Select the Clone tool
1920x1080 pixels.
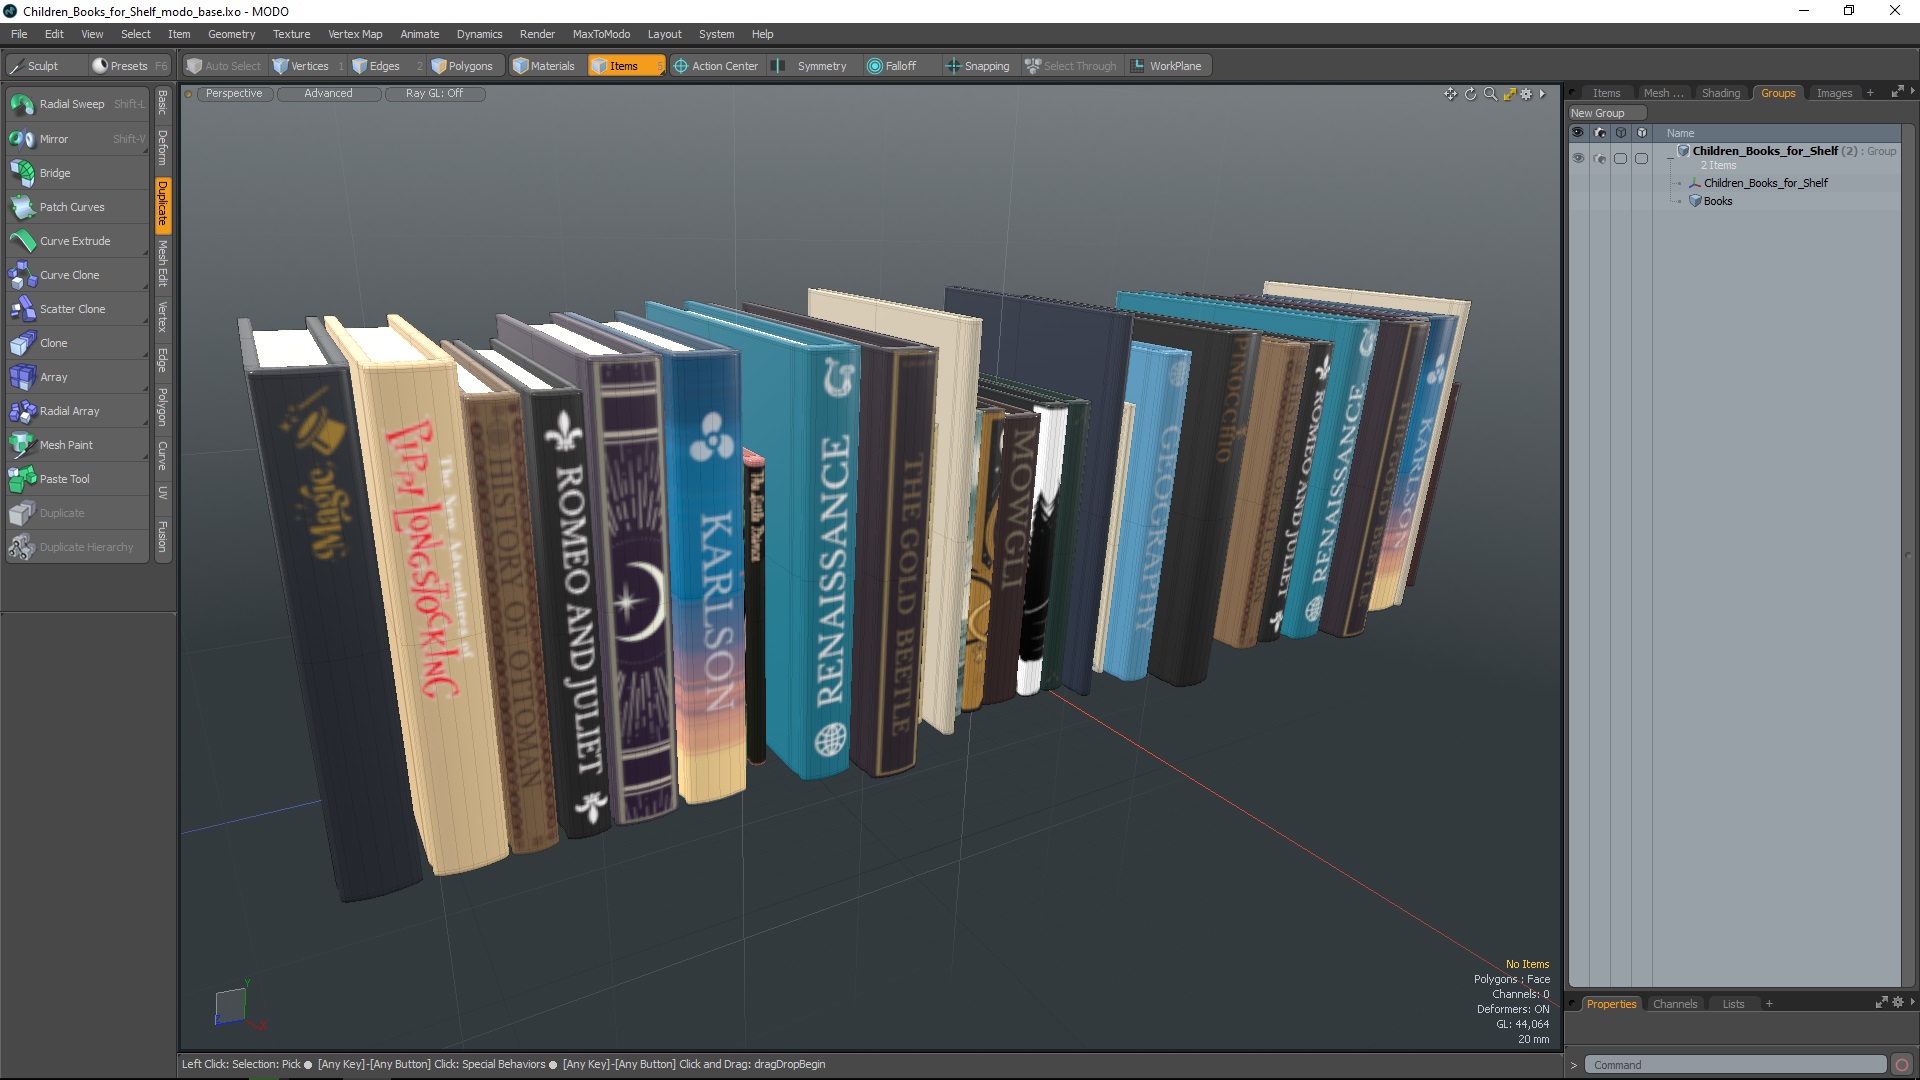pos(77,343)
